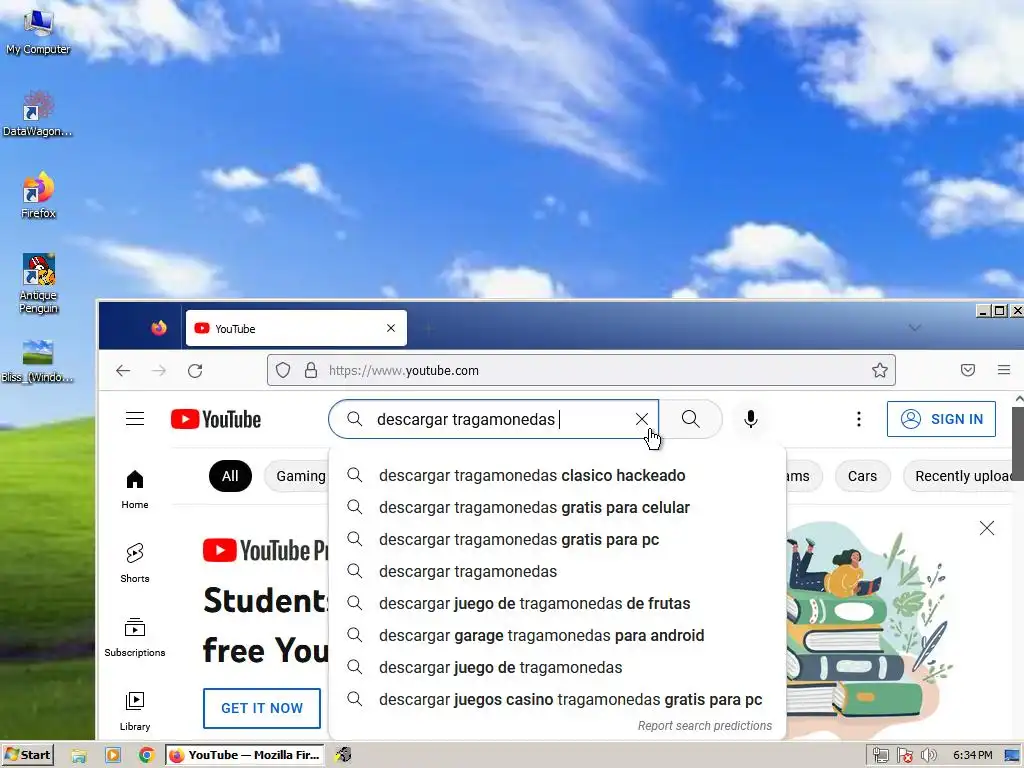The height and width of the screenshot is (768, 1024).
Task: Choose suggestion 'descargar garage tragamonedas para android'
Action: tap(557, 635)
